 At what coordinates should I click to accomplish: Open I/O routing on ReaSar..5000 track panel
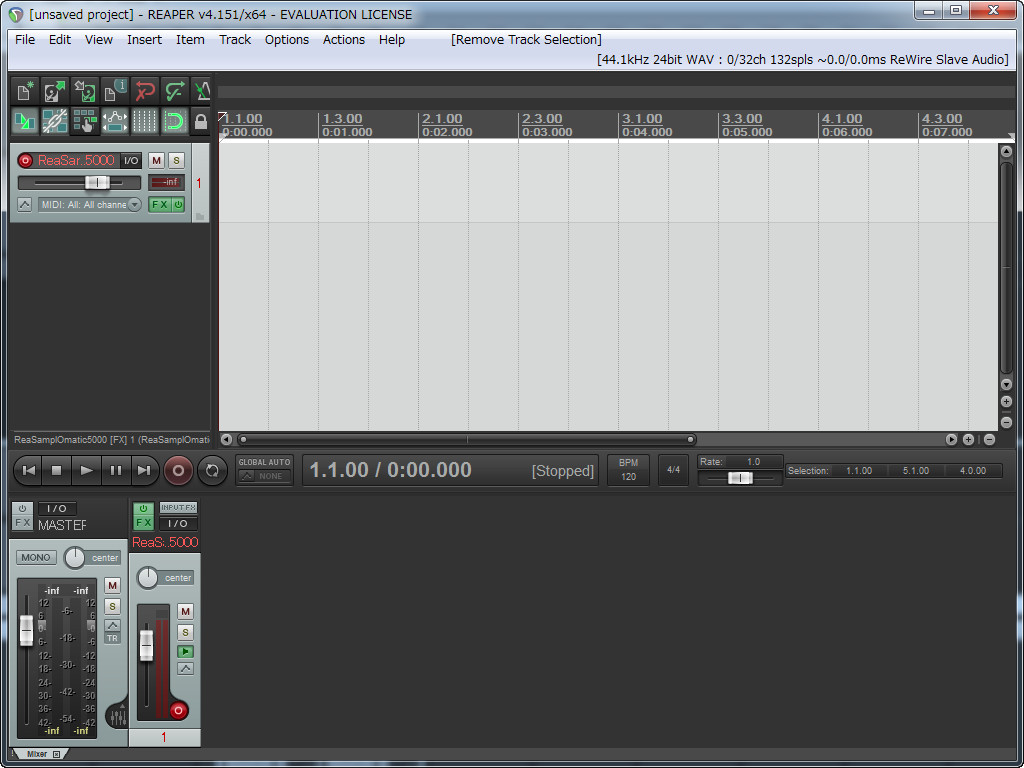(x=131, y=161)
